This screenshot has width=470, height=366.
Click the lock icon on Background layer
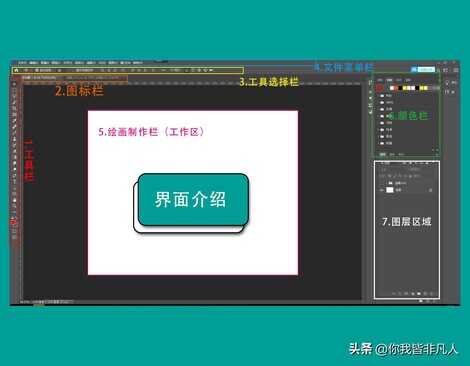tap(431, 190)
